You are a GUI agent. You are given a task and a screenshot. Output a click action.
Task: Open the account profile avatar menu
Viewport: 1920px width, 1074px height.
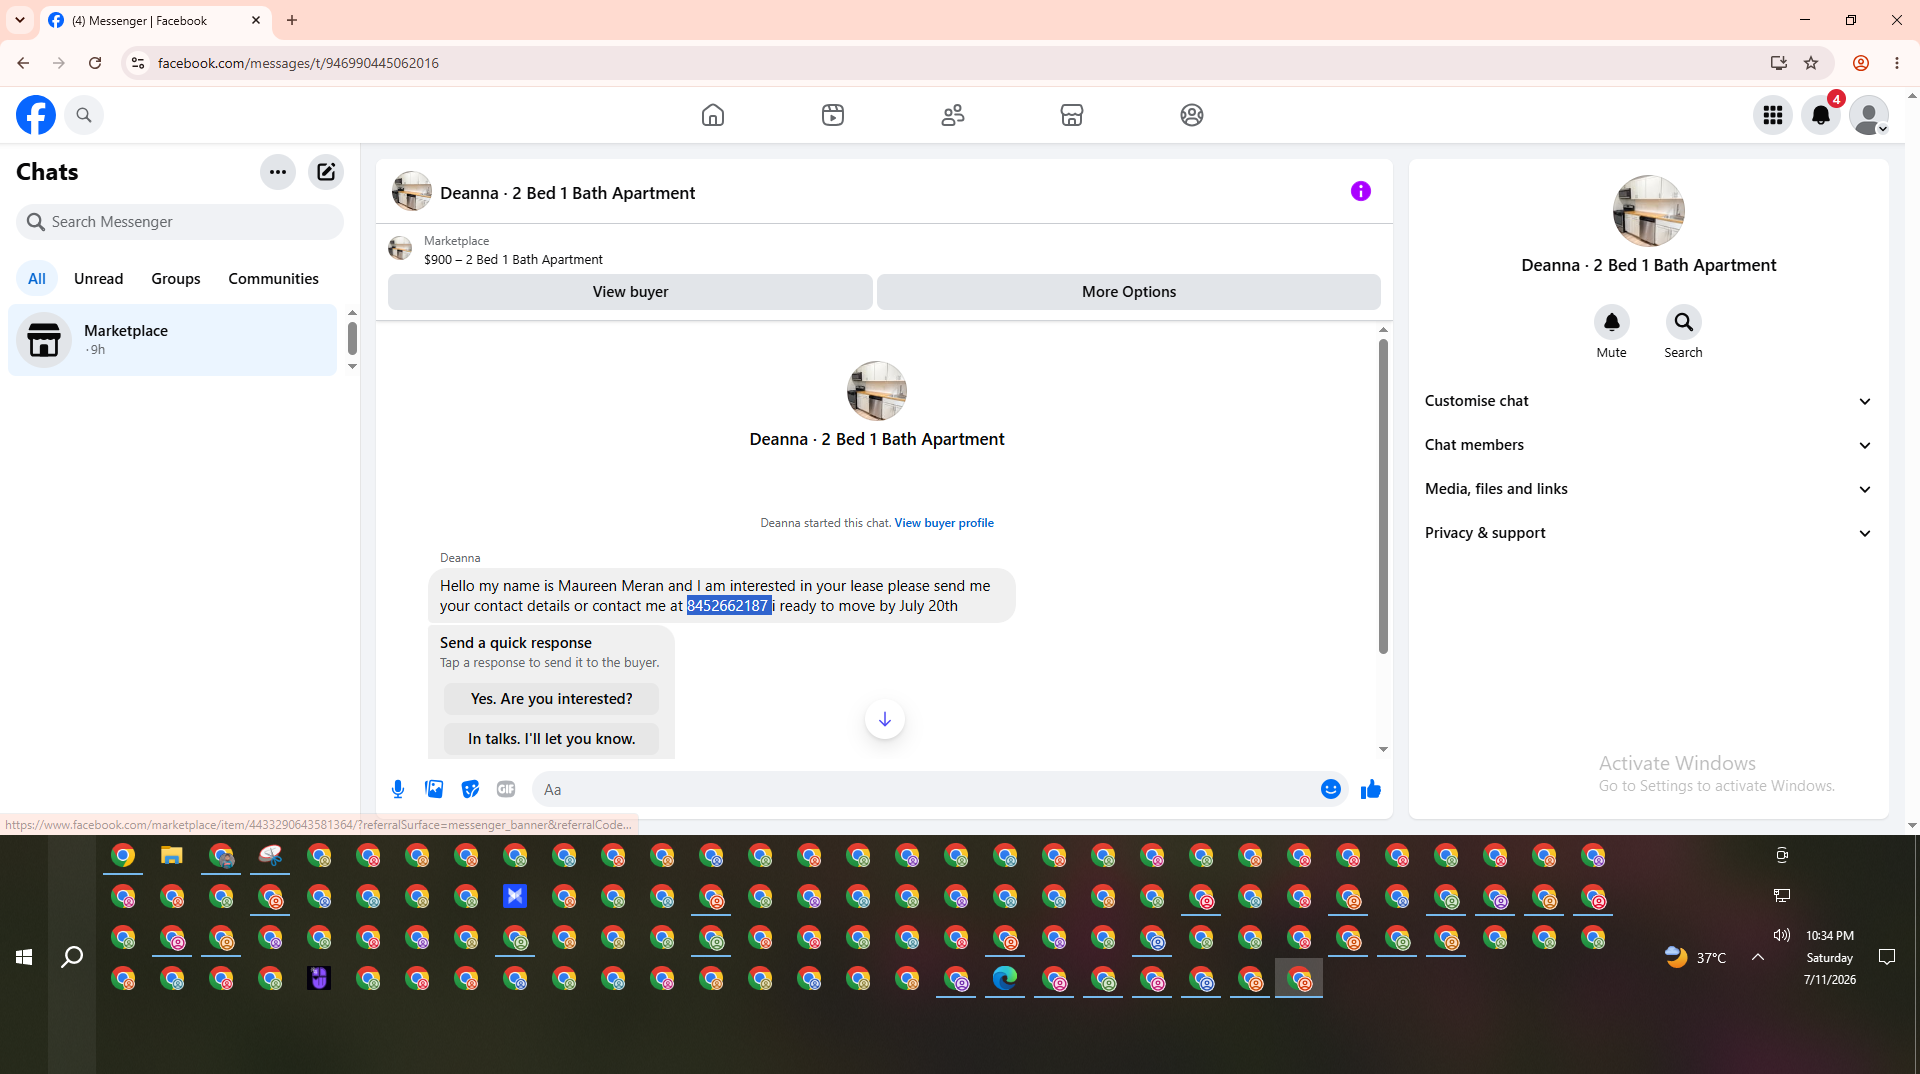click(x=1869, y=115)
